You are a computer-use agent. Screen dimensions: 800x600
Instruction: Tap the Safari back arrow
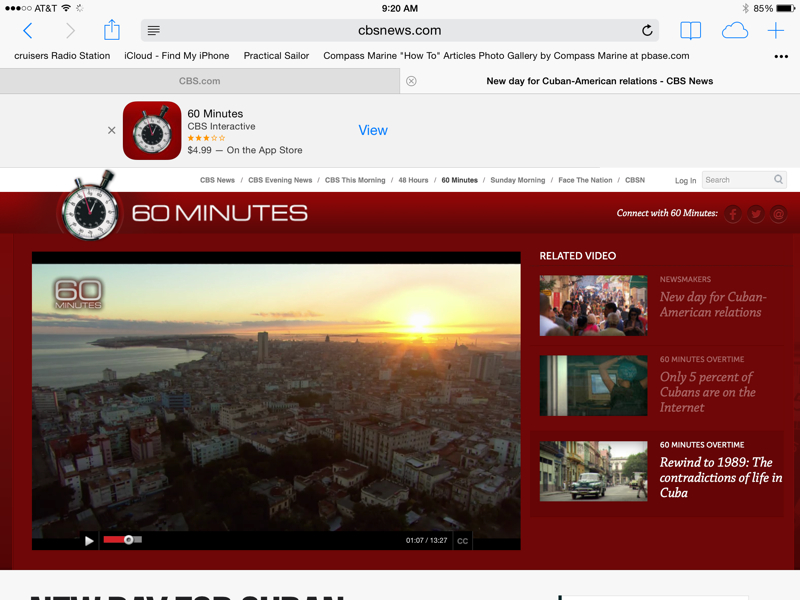coord(28,31)
